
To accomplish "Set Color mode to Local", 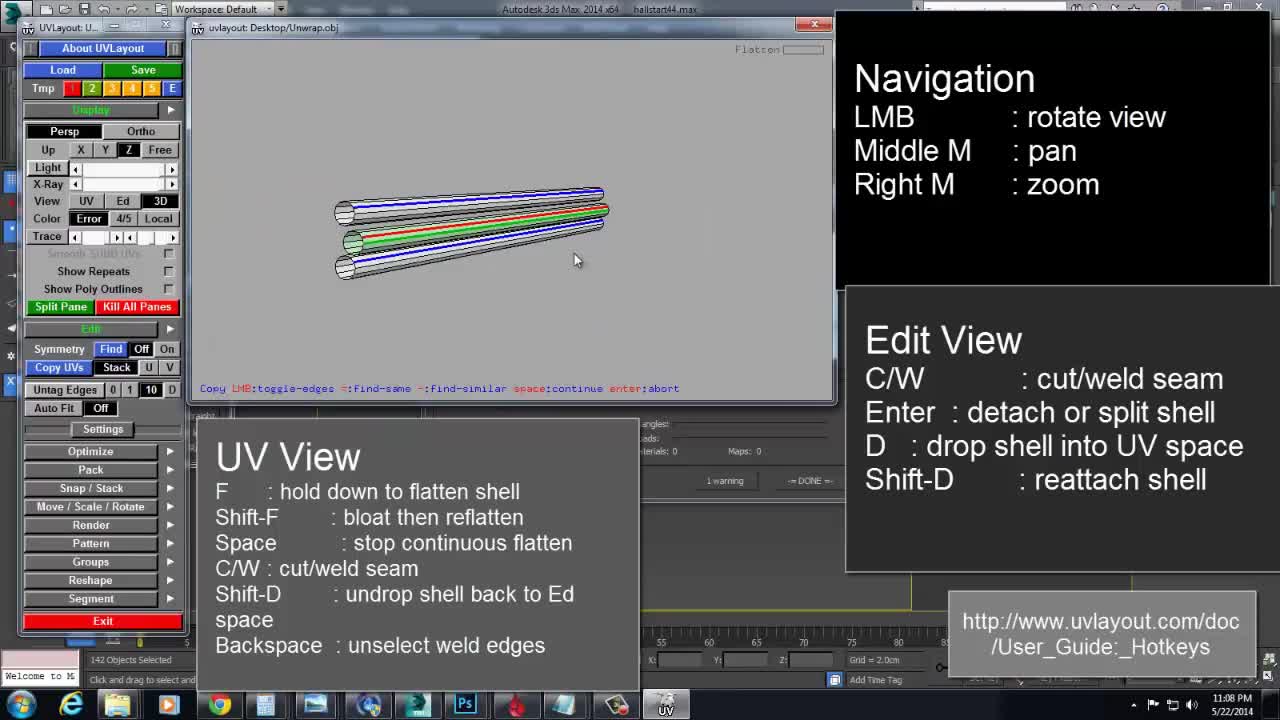I will tap(159, 219).
